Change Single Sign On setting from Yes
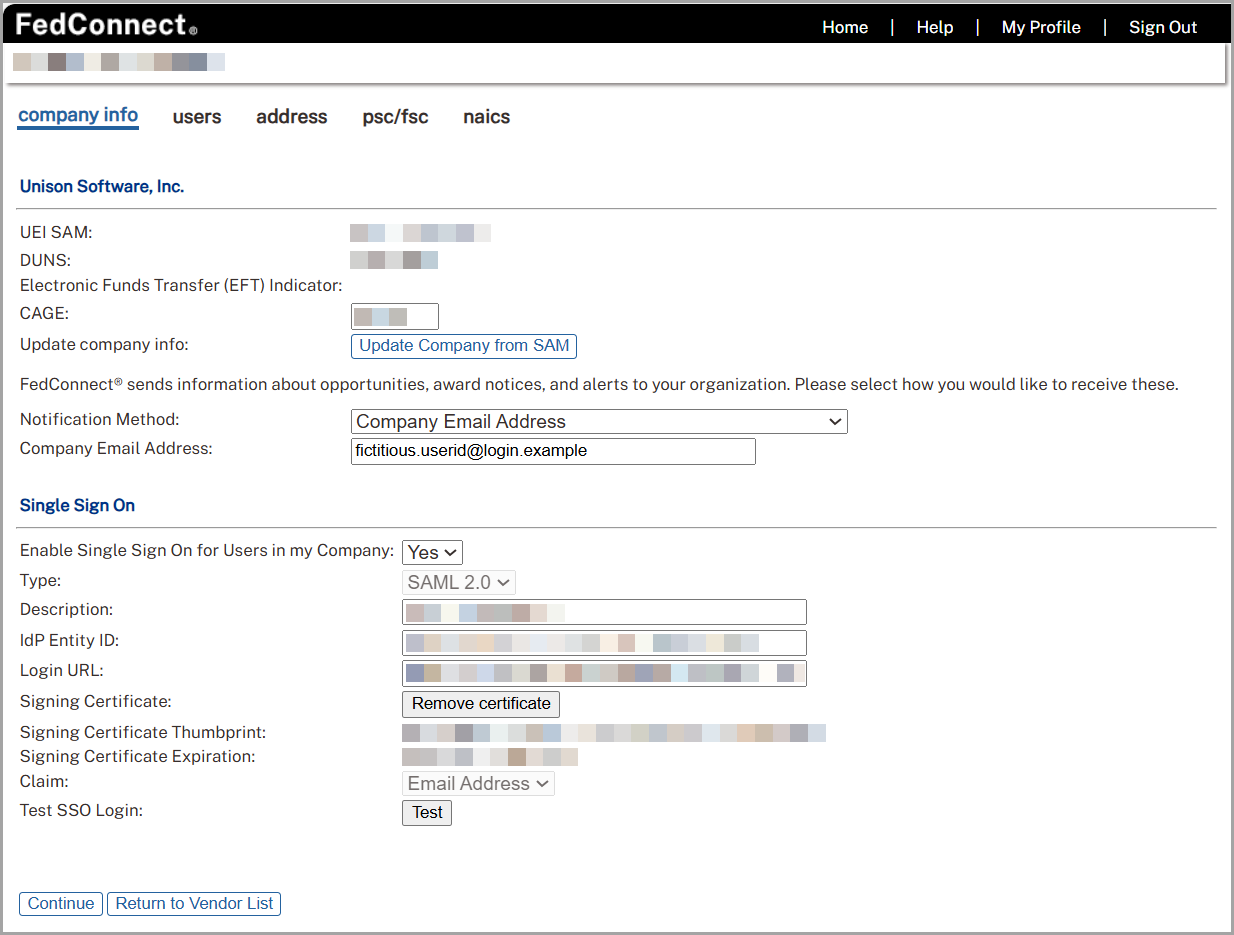Viewport: 1234px width, 935px height. (431, 551)
